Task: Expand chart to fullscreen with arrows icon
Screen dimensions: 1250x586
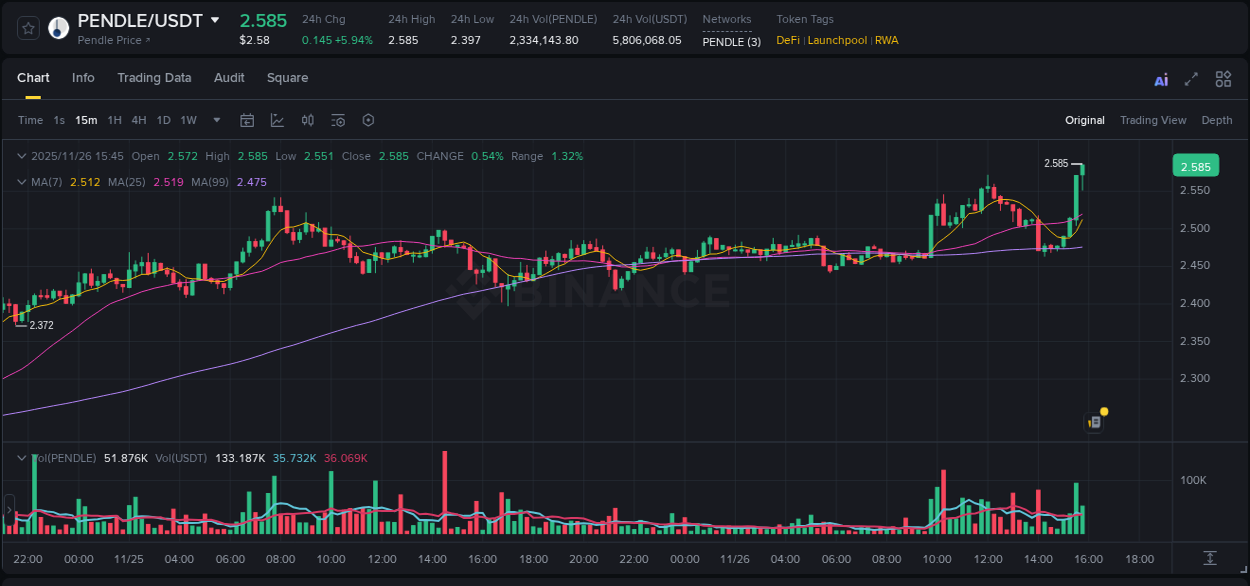Action: (1190, 78)
